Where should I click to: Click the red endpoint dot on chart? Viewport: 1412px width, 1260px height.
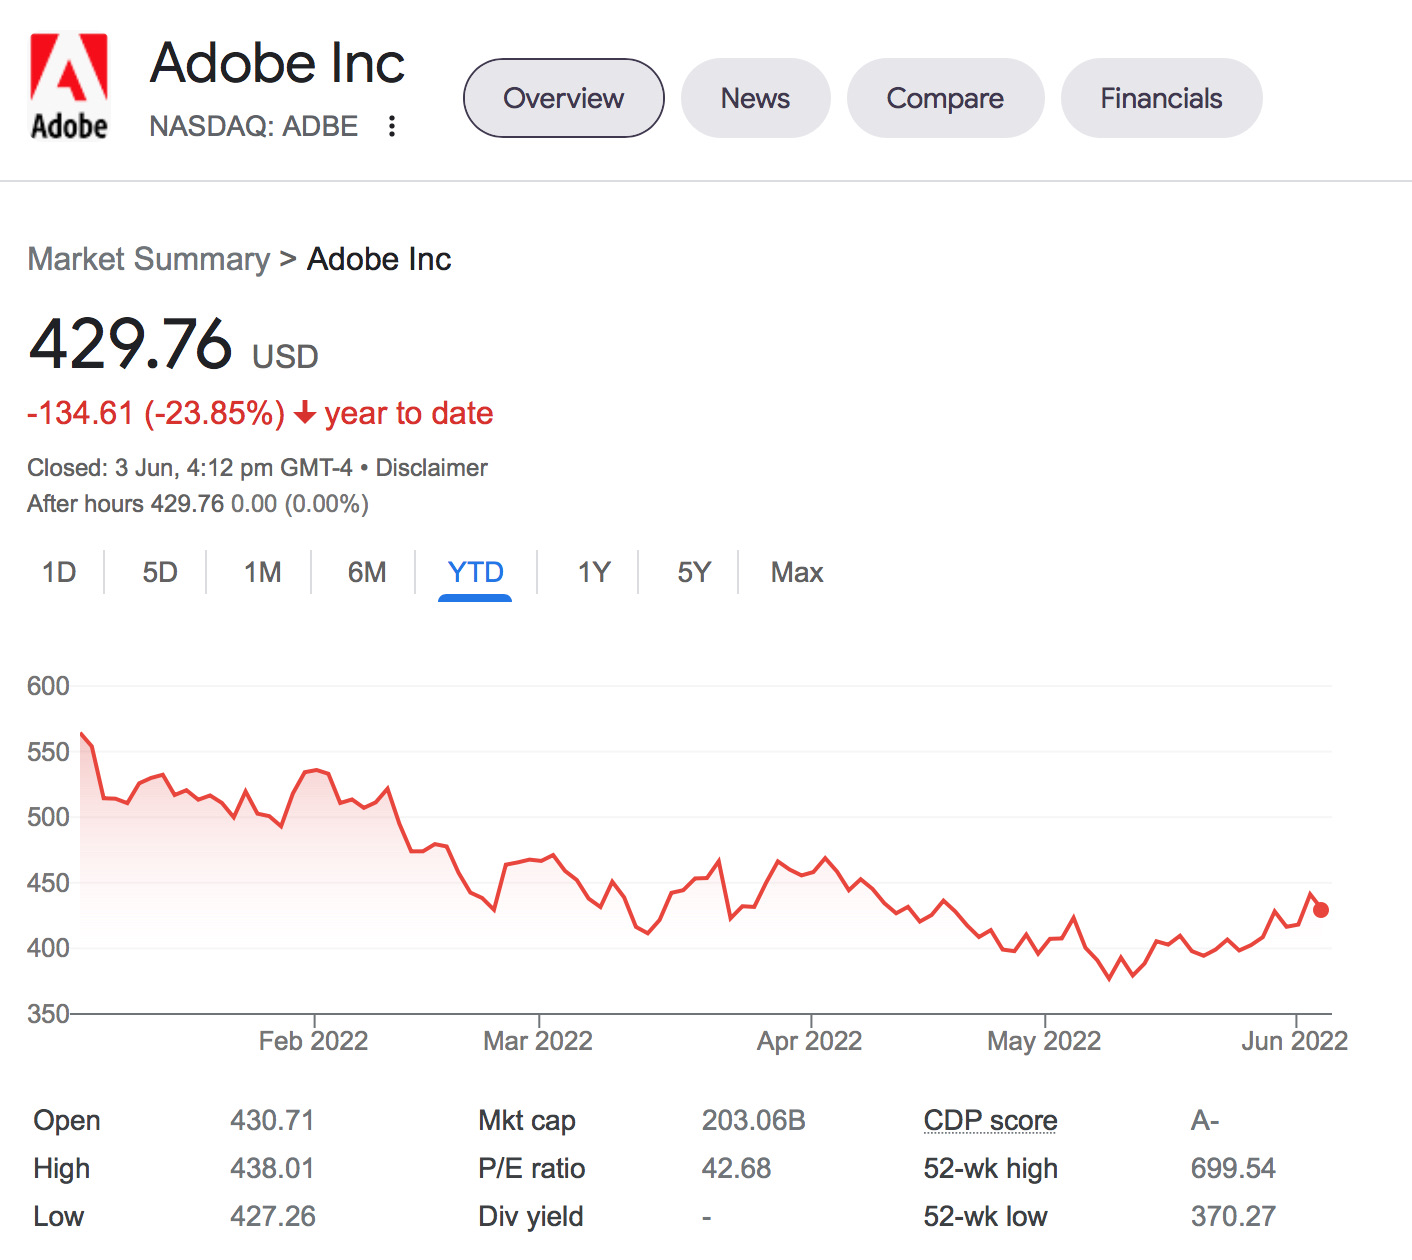1321,910
